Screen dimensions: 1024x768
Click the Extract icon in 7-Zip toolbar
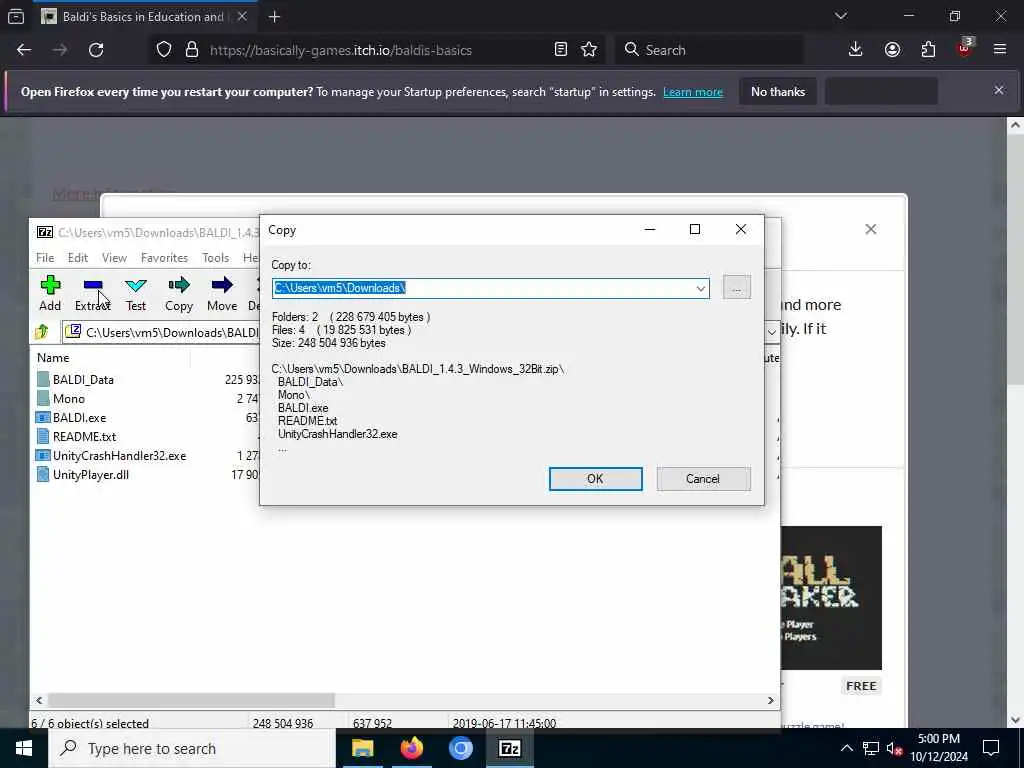click(x=93, y=285)
